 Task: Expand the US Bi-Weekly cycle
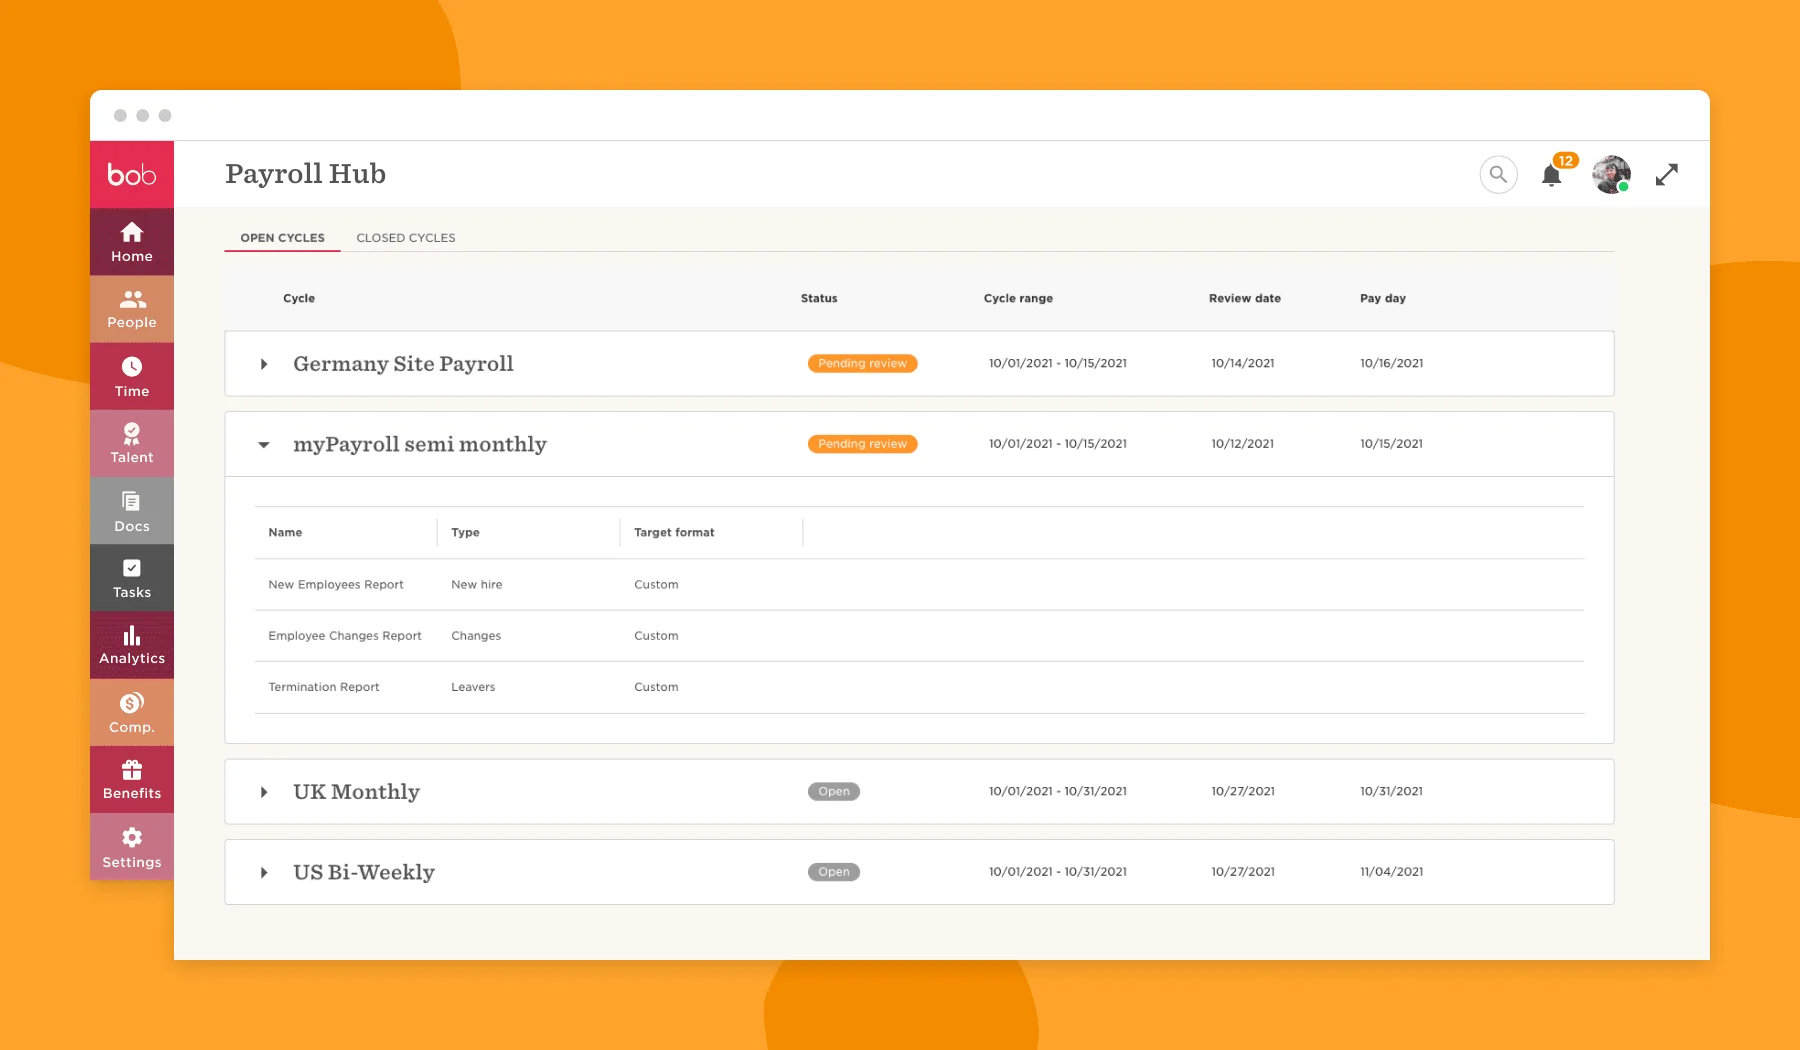(264, 872)
